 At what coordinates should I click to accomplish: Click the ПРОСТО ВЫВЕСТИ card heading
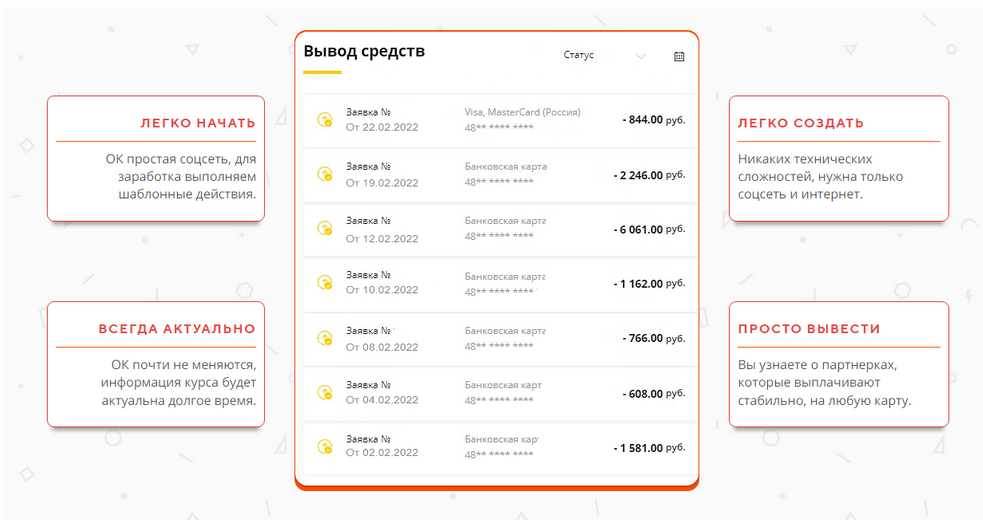click(809, 329)
